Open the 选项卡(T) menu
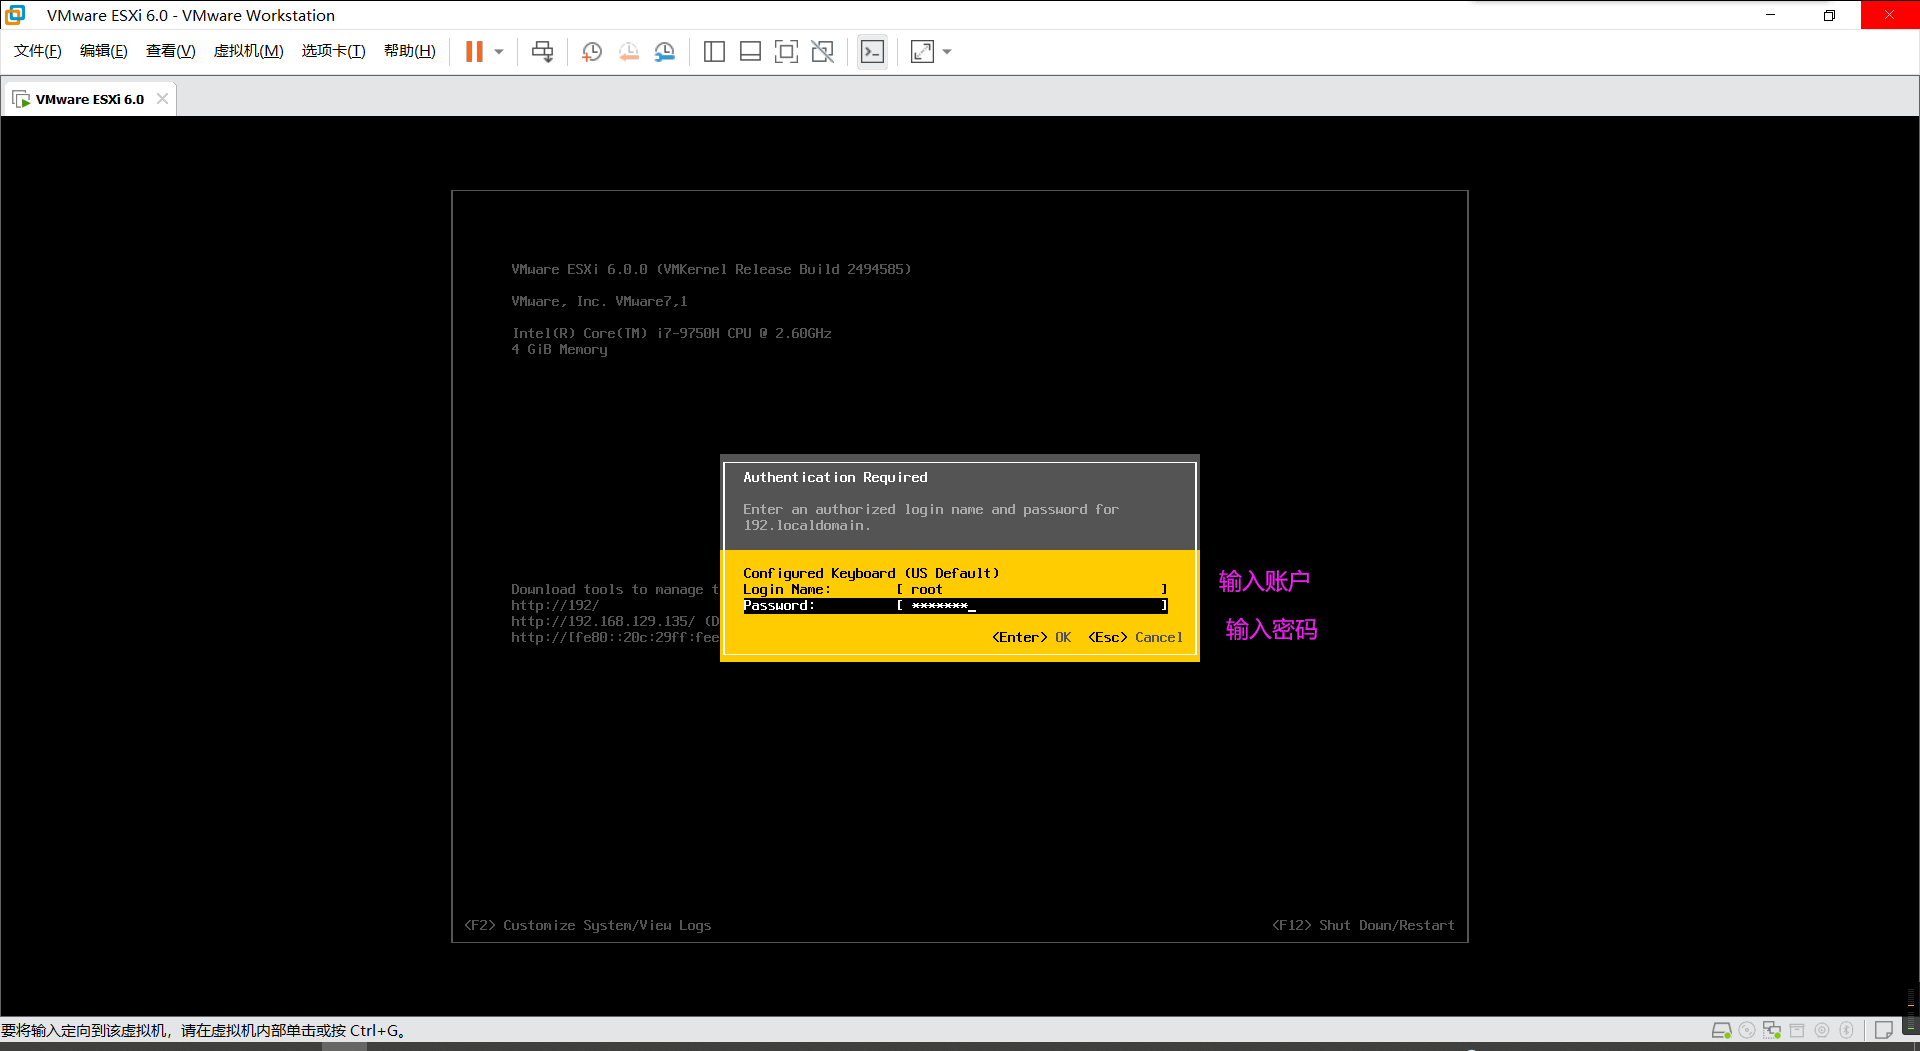The image size is (1920, 1051). [x=333, y=51]
